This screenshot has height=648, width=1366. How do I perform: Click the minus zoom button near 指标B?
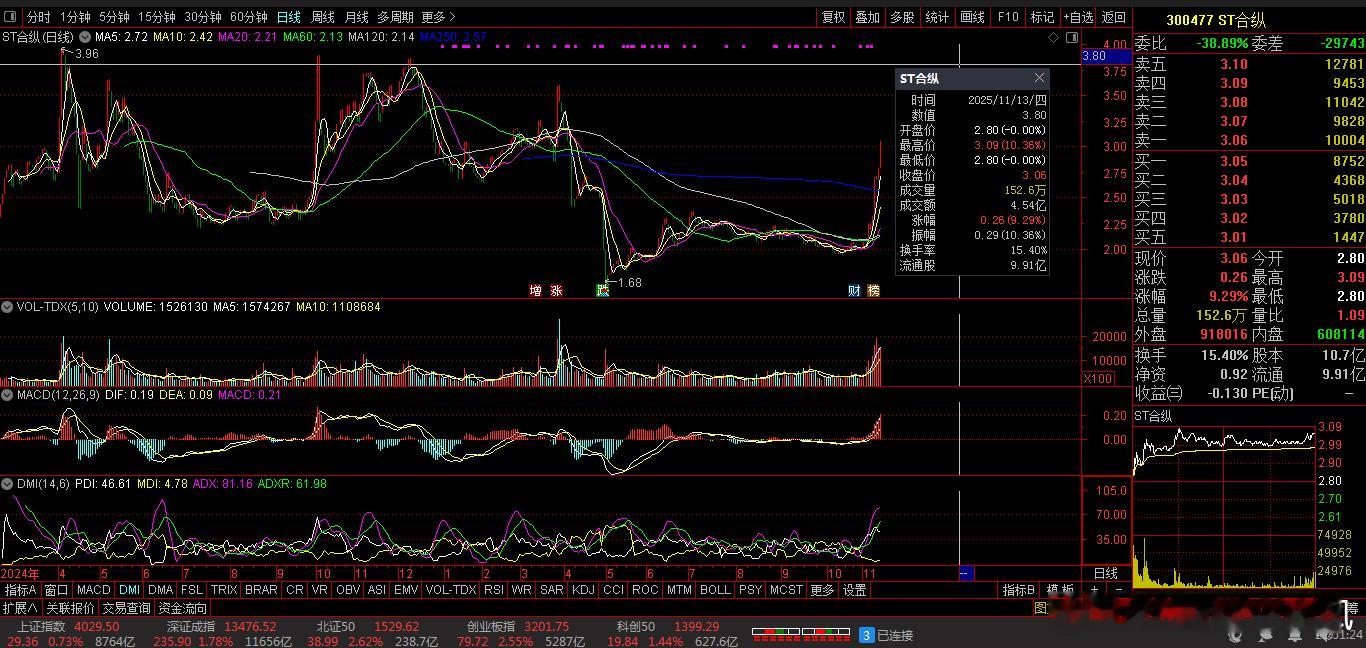1118,590
